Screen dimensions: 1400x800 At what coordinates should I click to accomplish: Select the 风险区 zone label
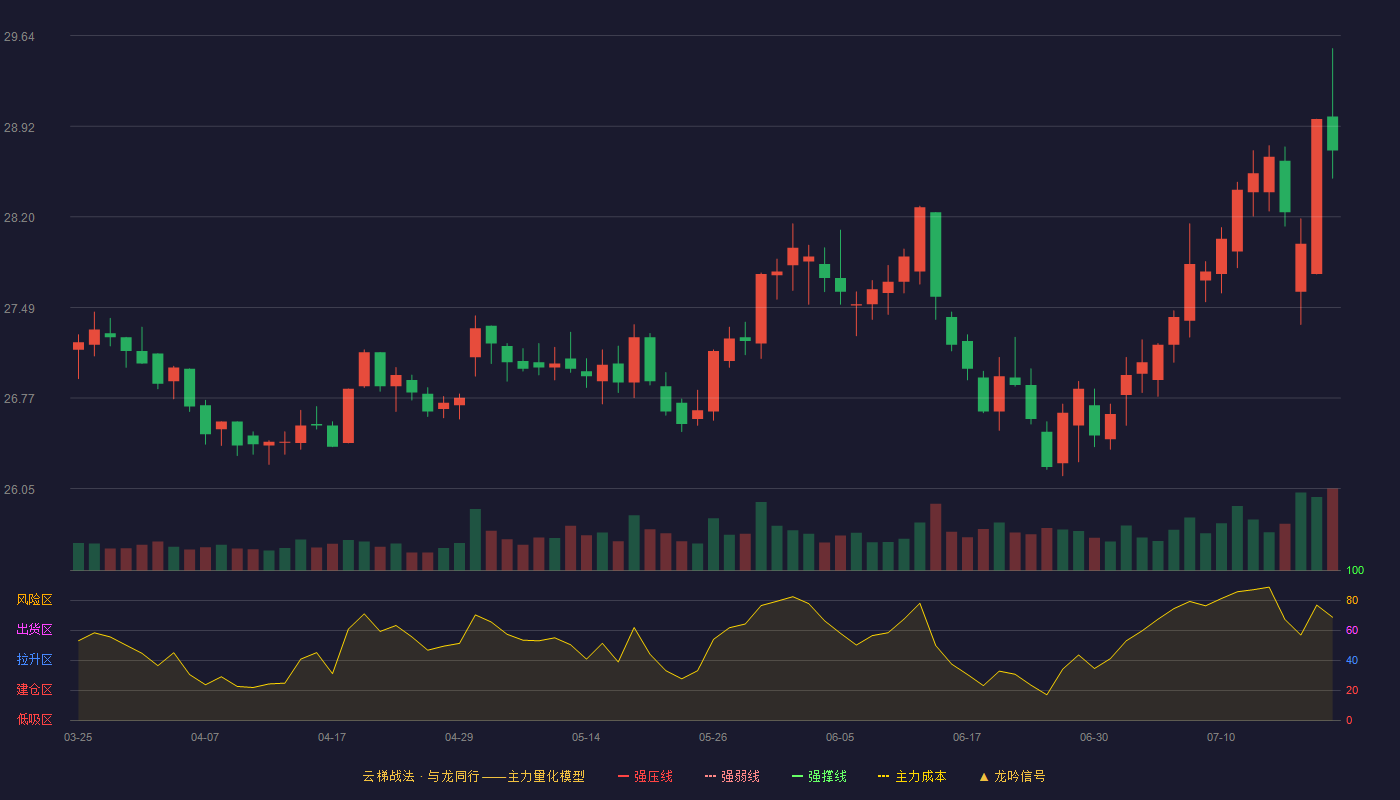[34, 600]
